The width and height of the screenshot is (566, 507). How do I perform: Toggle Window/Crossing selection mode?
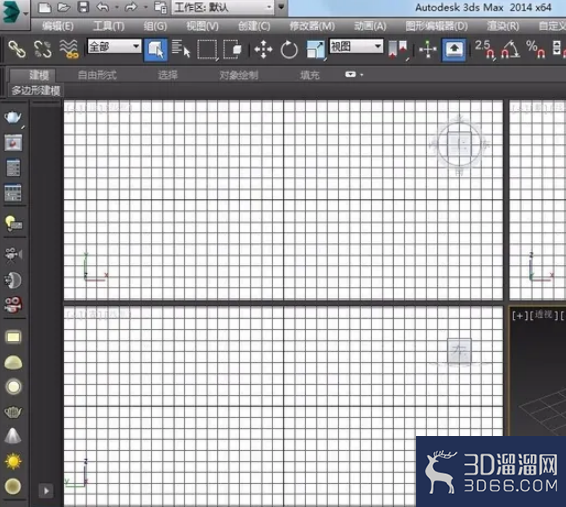[x=232, y=49]
